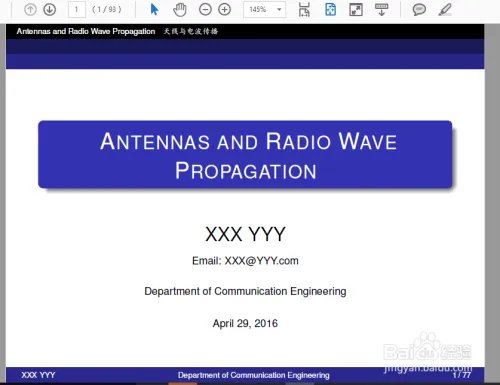Select the fit one full page icon
Image resolution: width=500 pixels, height=385 pixels.
coord(330,9)
